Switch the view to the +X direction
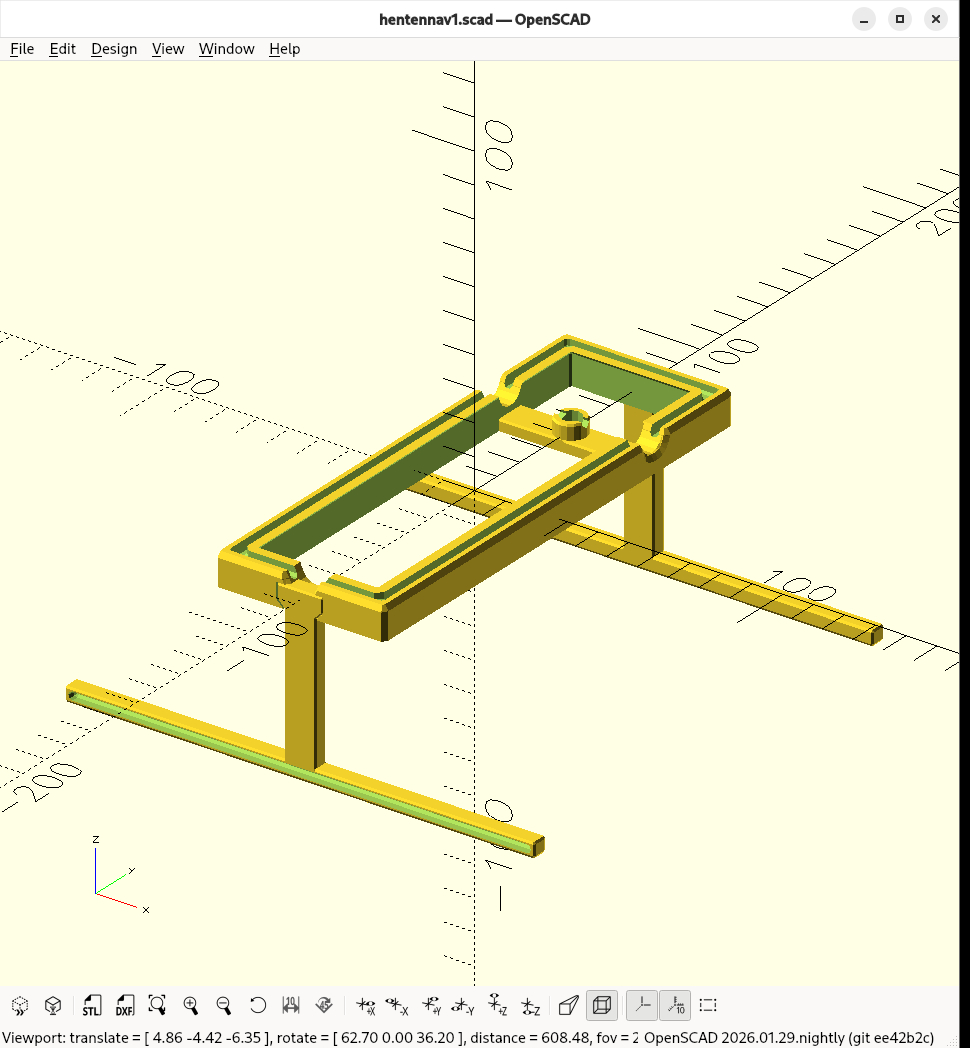 tap(365, 1005)
